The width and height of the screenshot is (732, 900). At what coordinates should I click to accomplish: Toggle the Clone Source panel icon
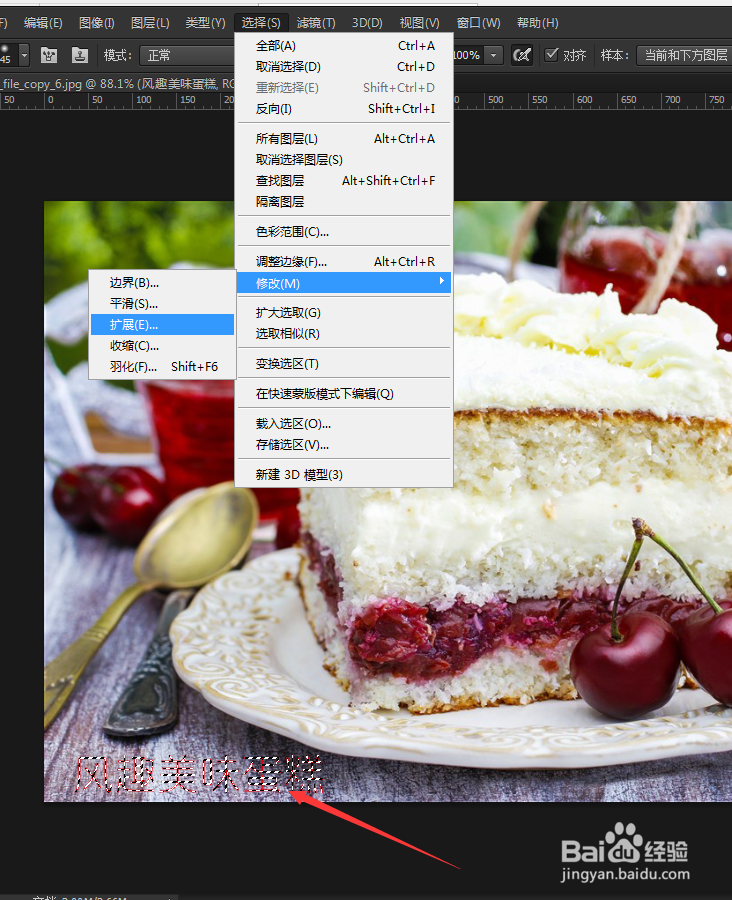point(79,55)
